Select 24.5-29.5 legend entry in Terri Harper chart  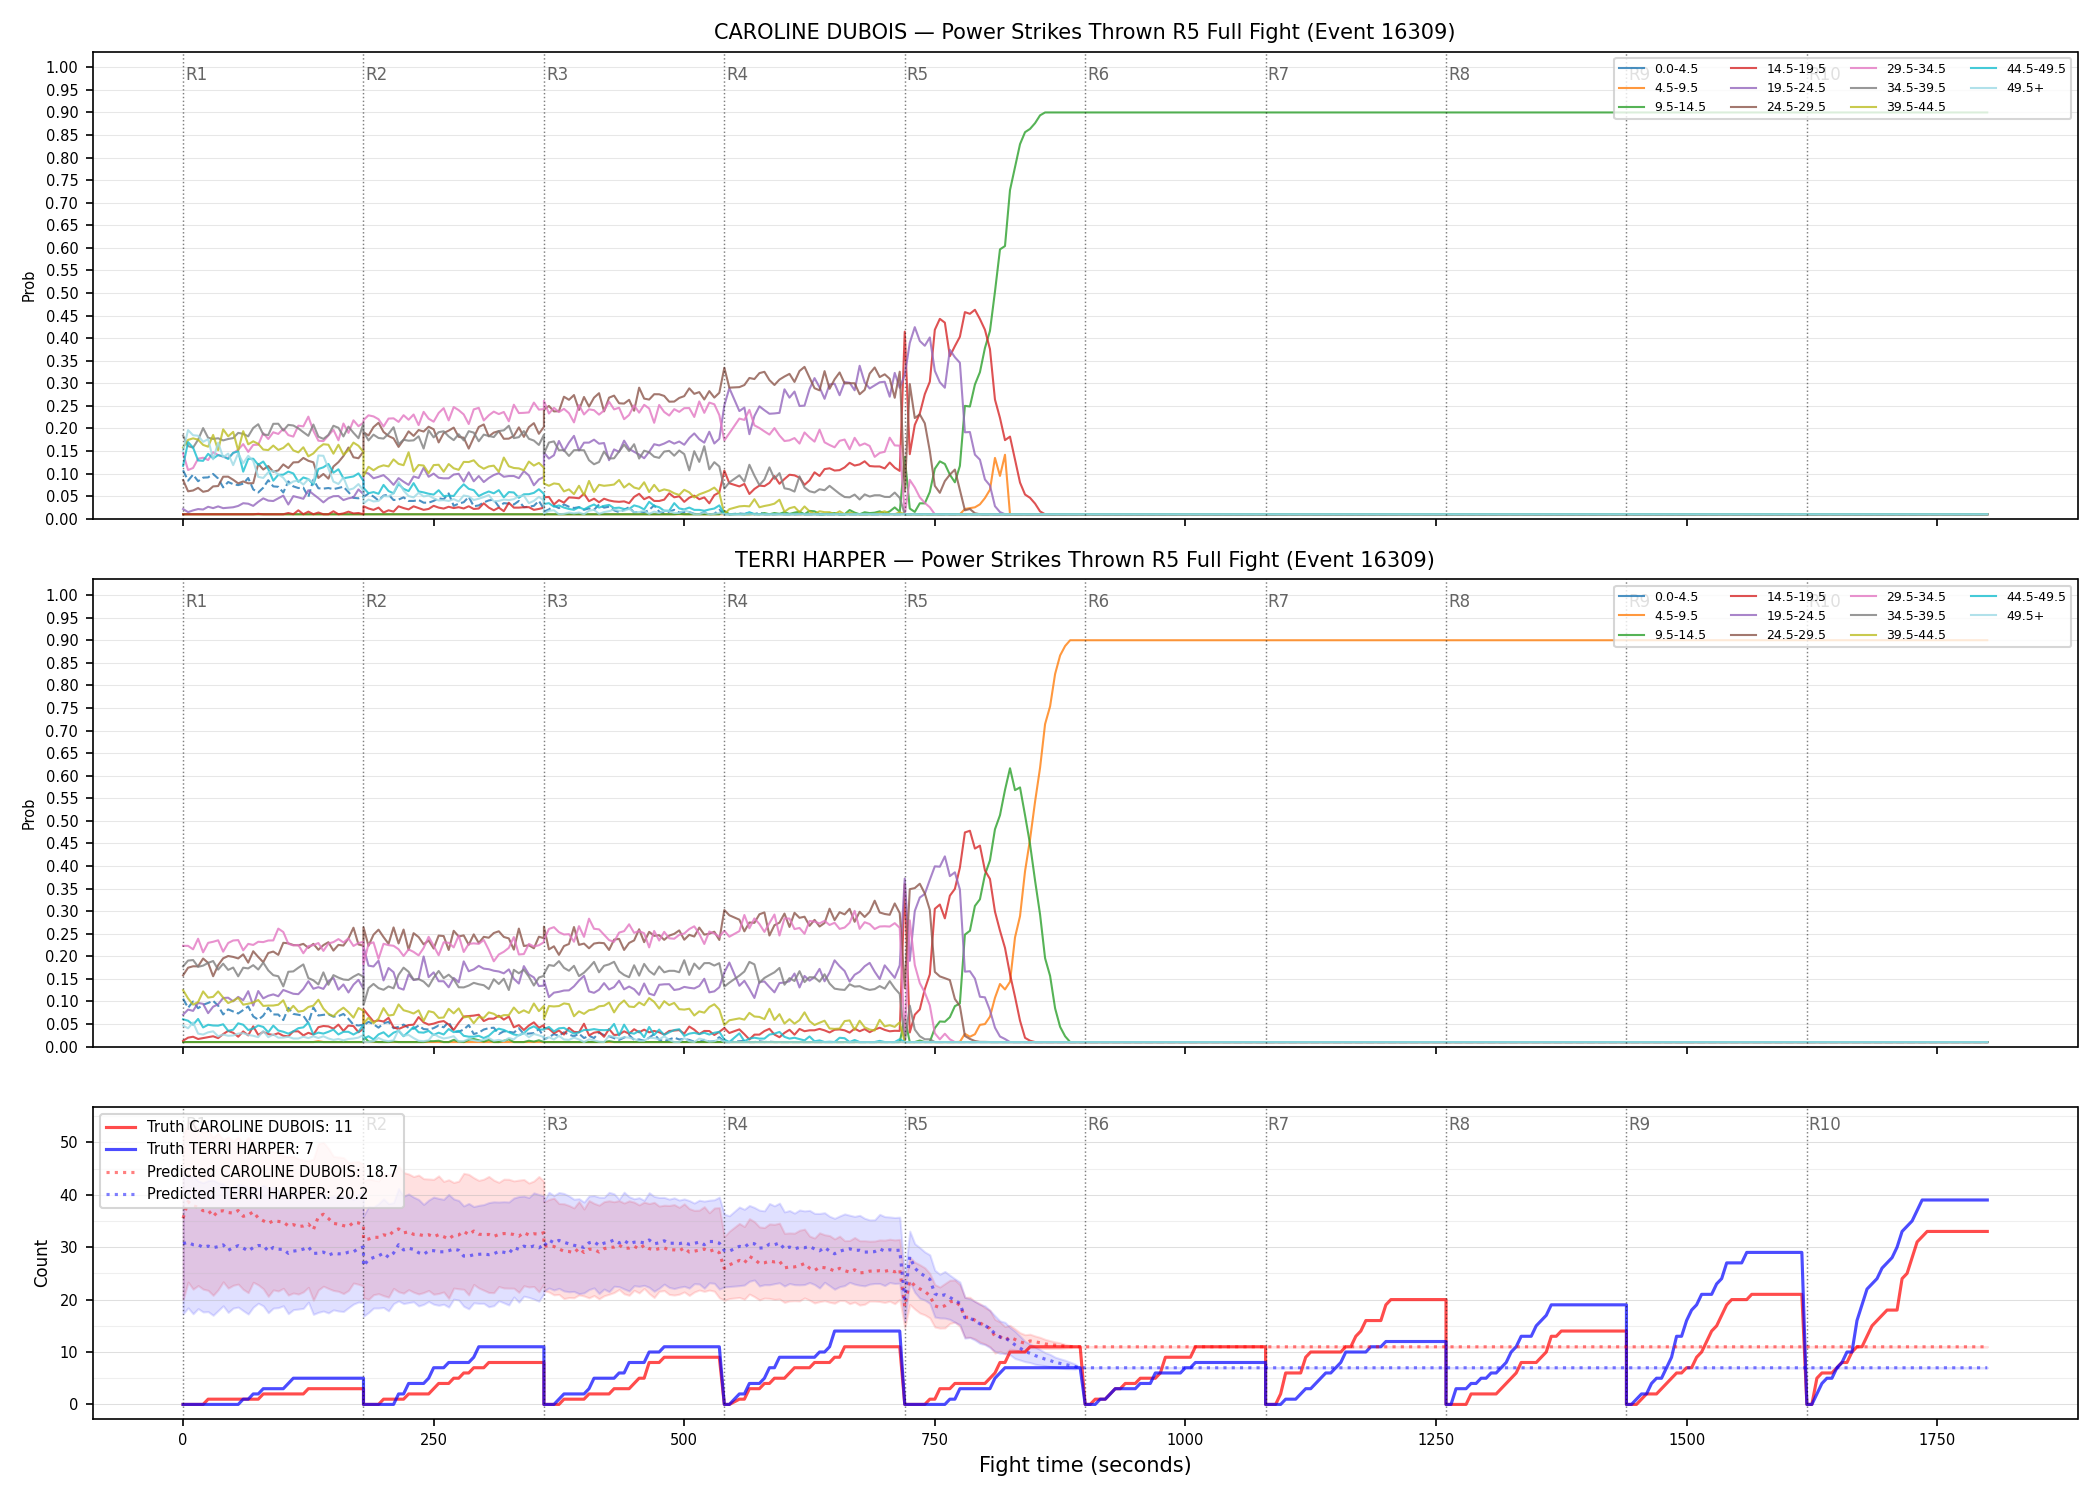pos(1778,635)
